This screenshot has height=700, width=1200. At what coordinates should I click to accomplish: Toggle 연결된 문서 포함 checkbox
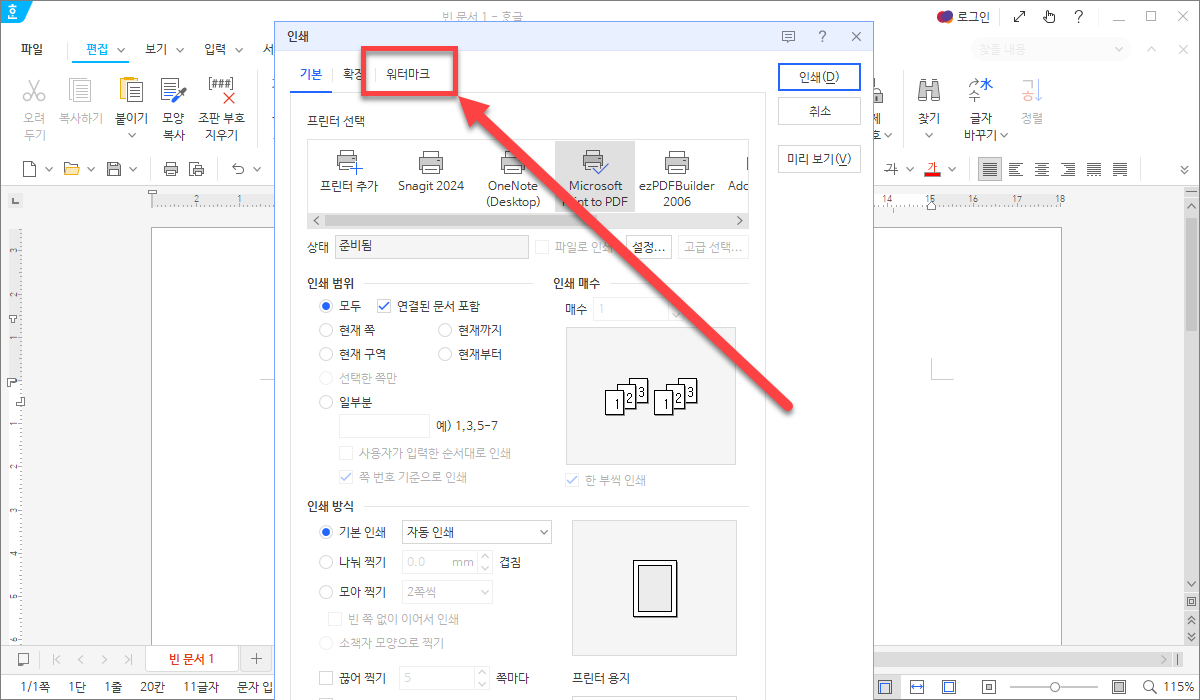coord(384,306)
